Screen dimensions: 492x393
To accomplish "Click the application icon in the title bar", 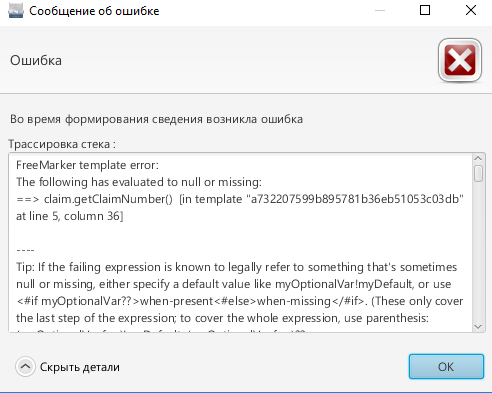I will pos(16,10).
